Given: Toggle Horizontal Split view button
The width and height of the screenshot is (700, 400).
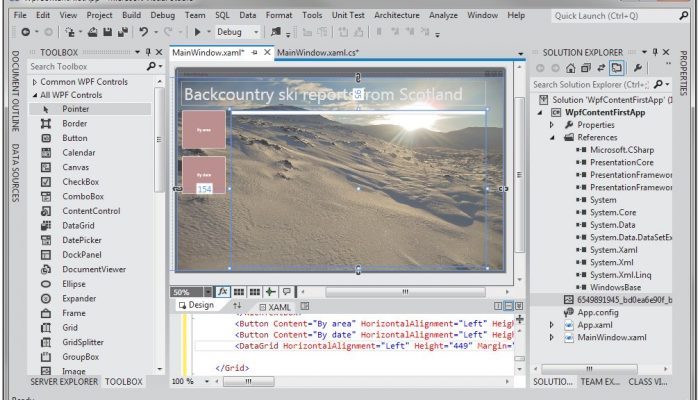Looking at the screenshot, I should [x=508, y=306].
